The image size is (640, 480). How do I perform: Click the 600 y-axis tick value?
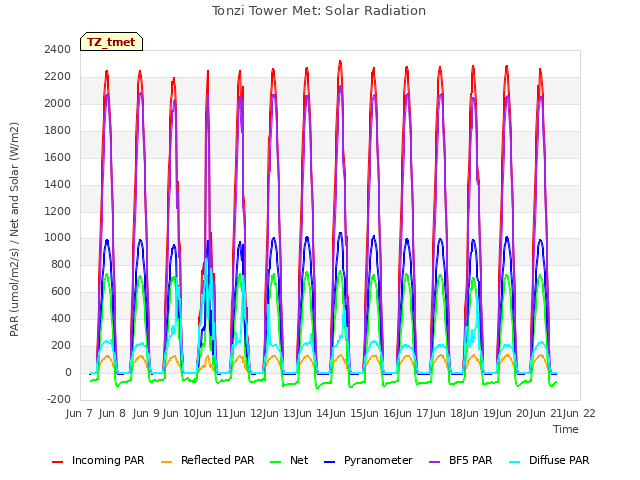[61, 291]
